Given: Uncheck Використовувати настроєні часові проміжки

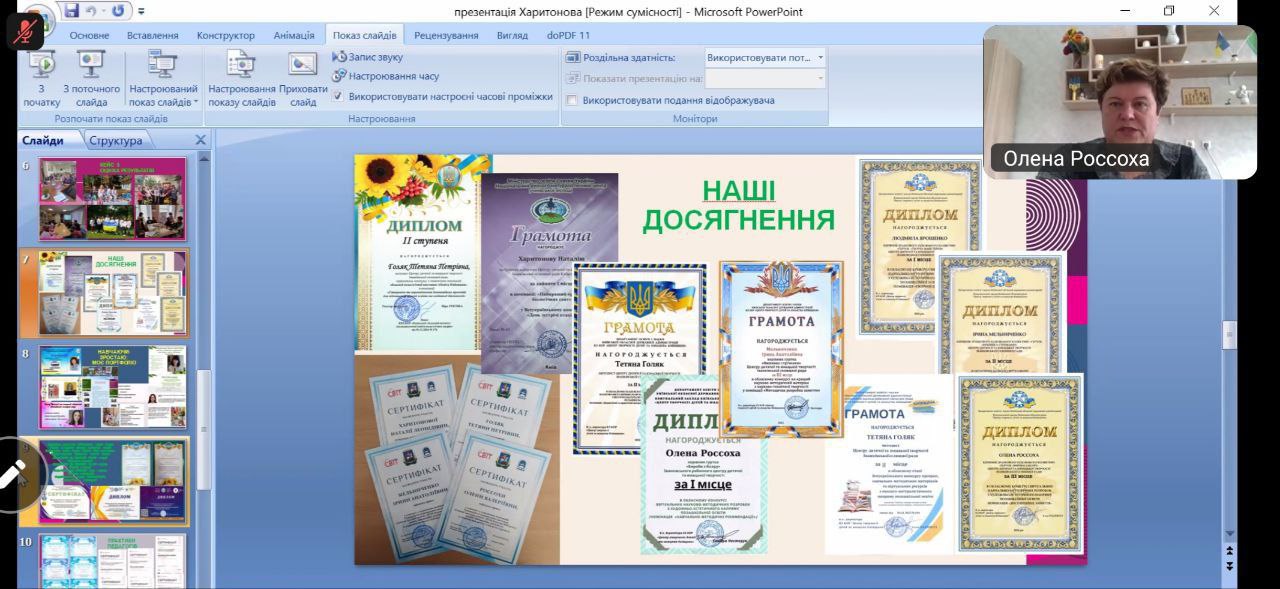Looking at the screenshot, I should [x=338, y=97].
